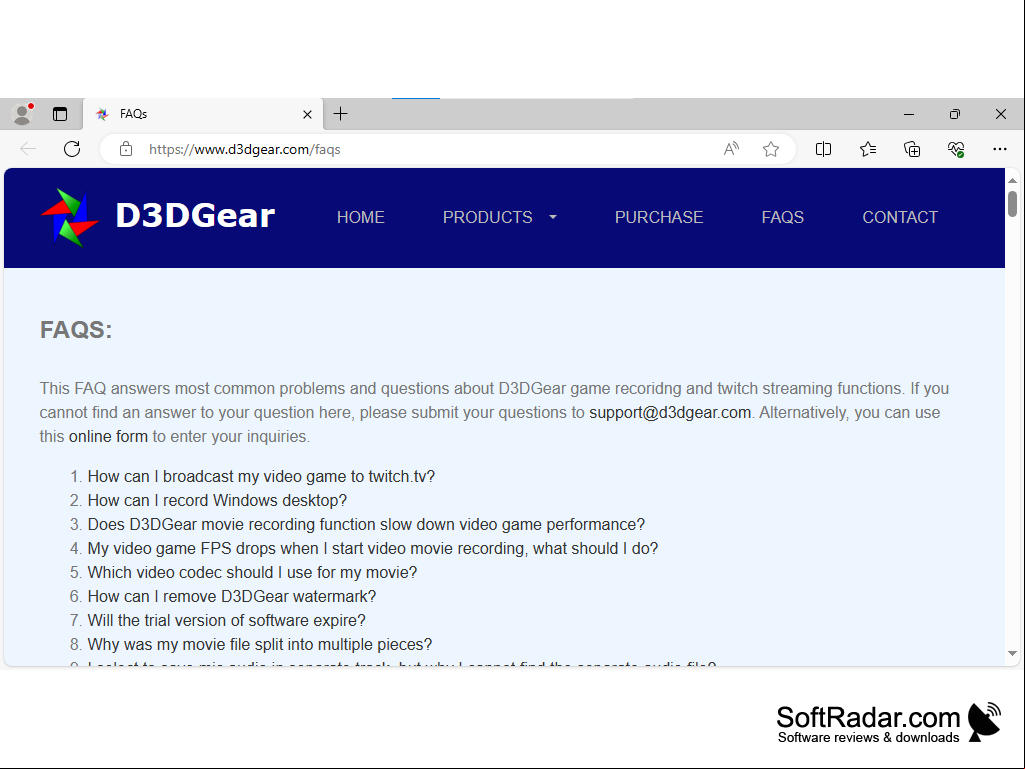Open the Favorites list
Viewport: 1025px width, 769px height.
coord(868,149)
